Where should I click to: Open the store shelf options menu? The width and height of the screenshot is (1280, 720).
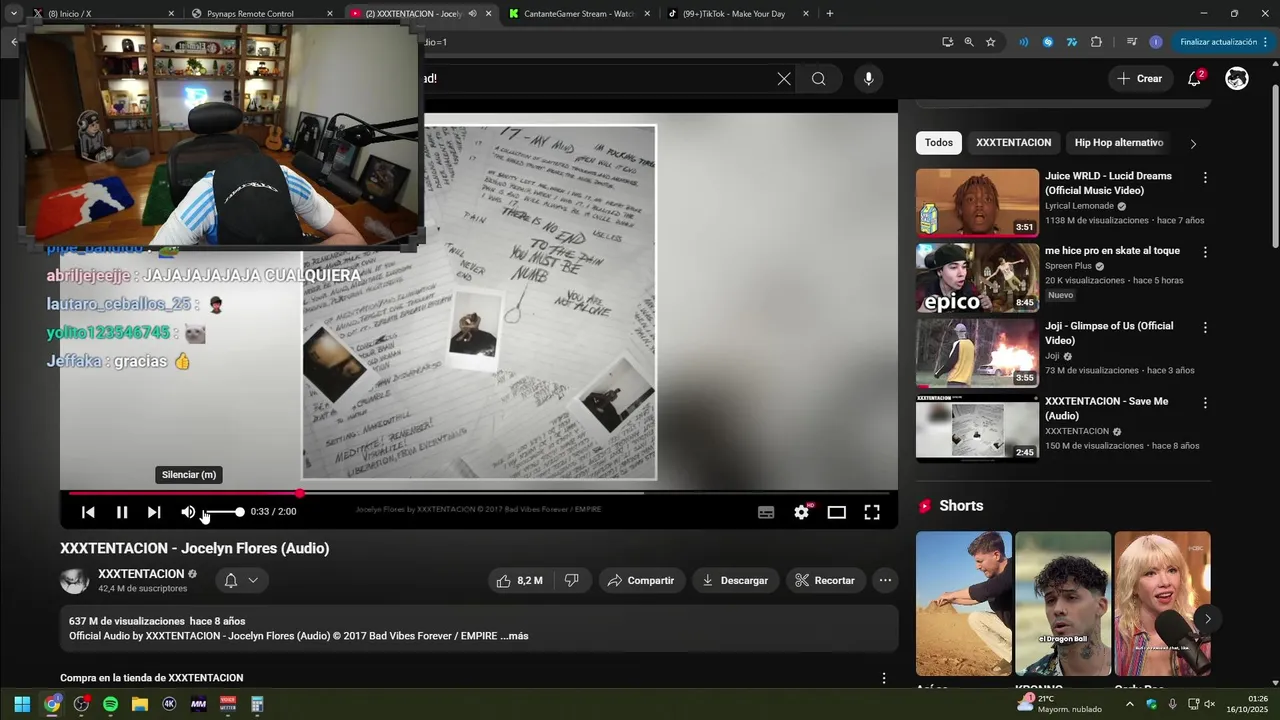884,678
